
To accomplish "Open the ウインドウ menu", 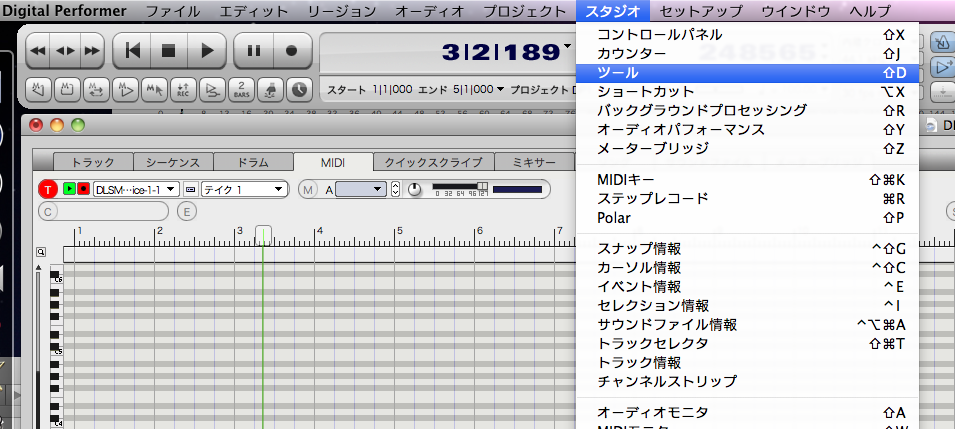I will pos(796,11).
